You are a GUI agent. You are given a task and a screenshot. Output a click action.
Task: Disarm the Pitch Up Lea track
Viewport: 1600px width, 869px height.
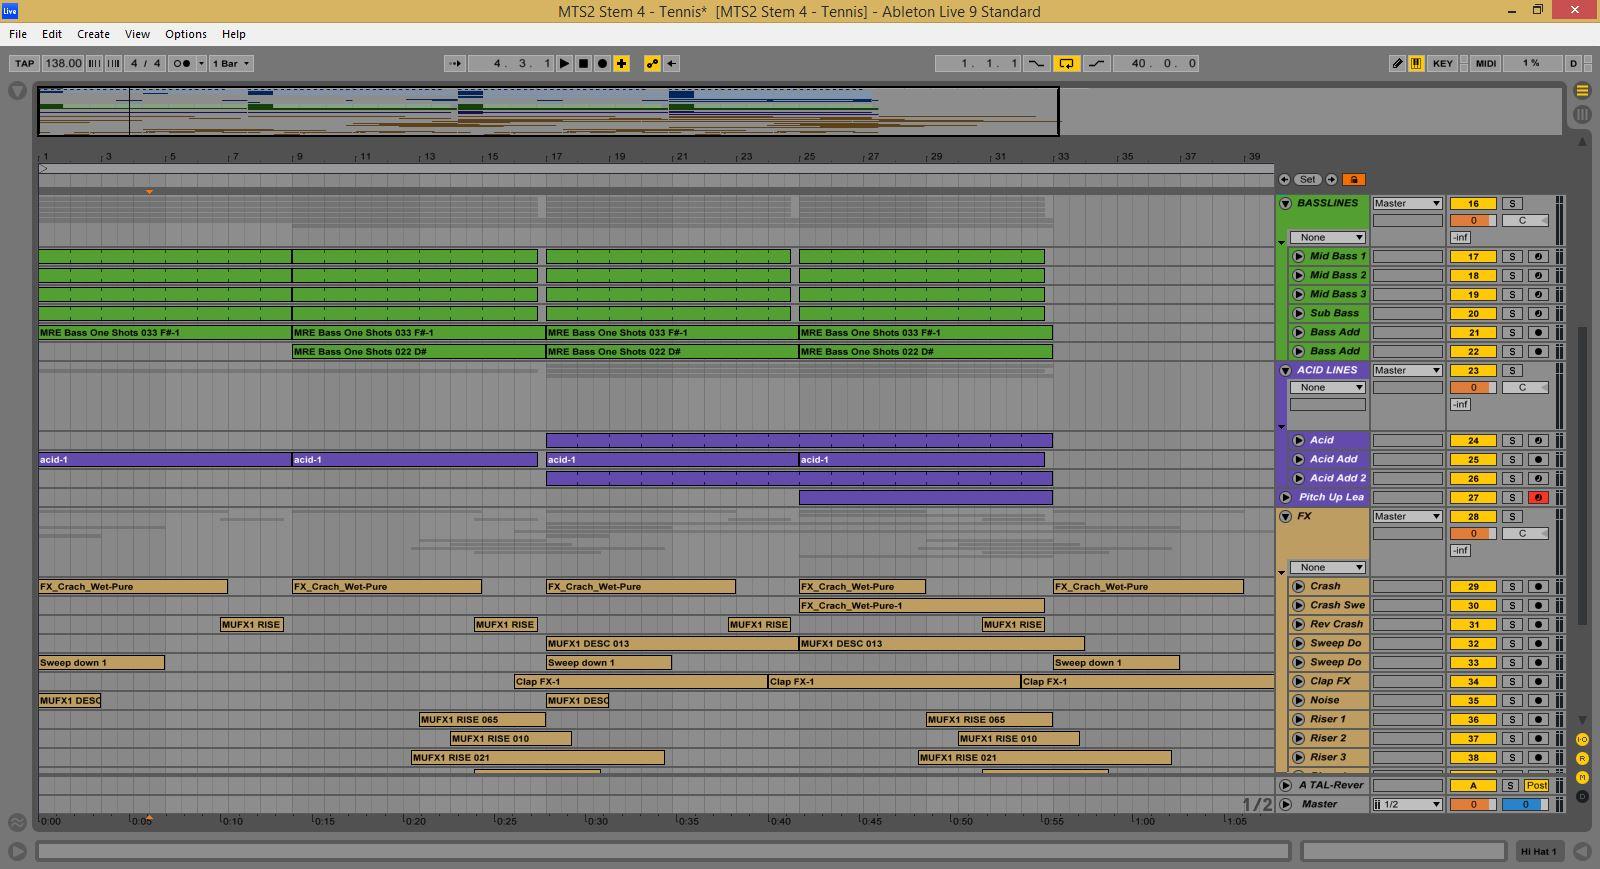(x=1538, y=498)
